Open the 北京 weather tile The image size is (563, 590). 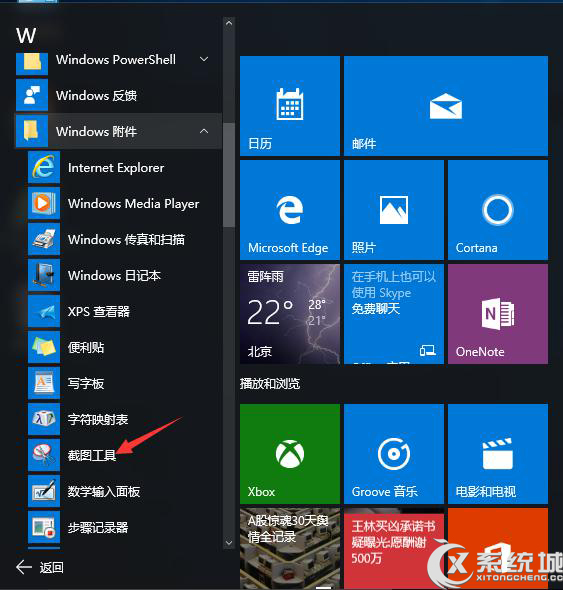290,314
